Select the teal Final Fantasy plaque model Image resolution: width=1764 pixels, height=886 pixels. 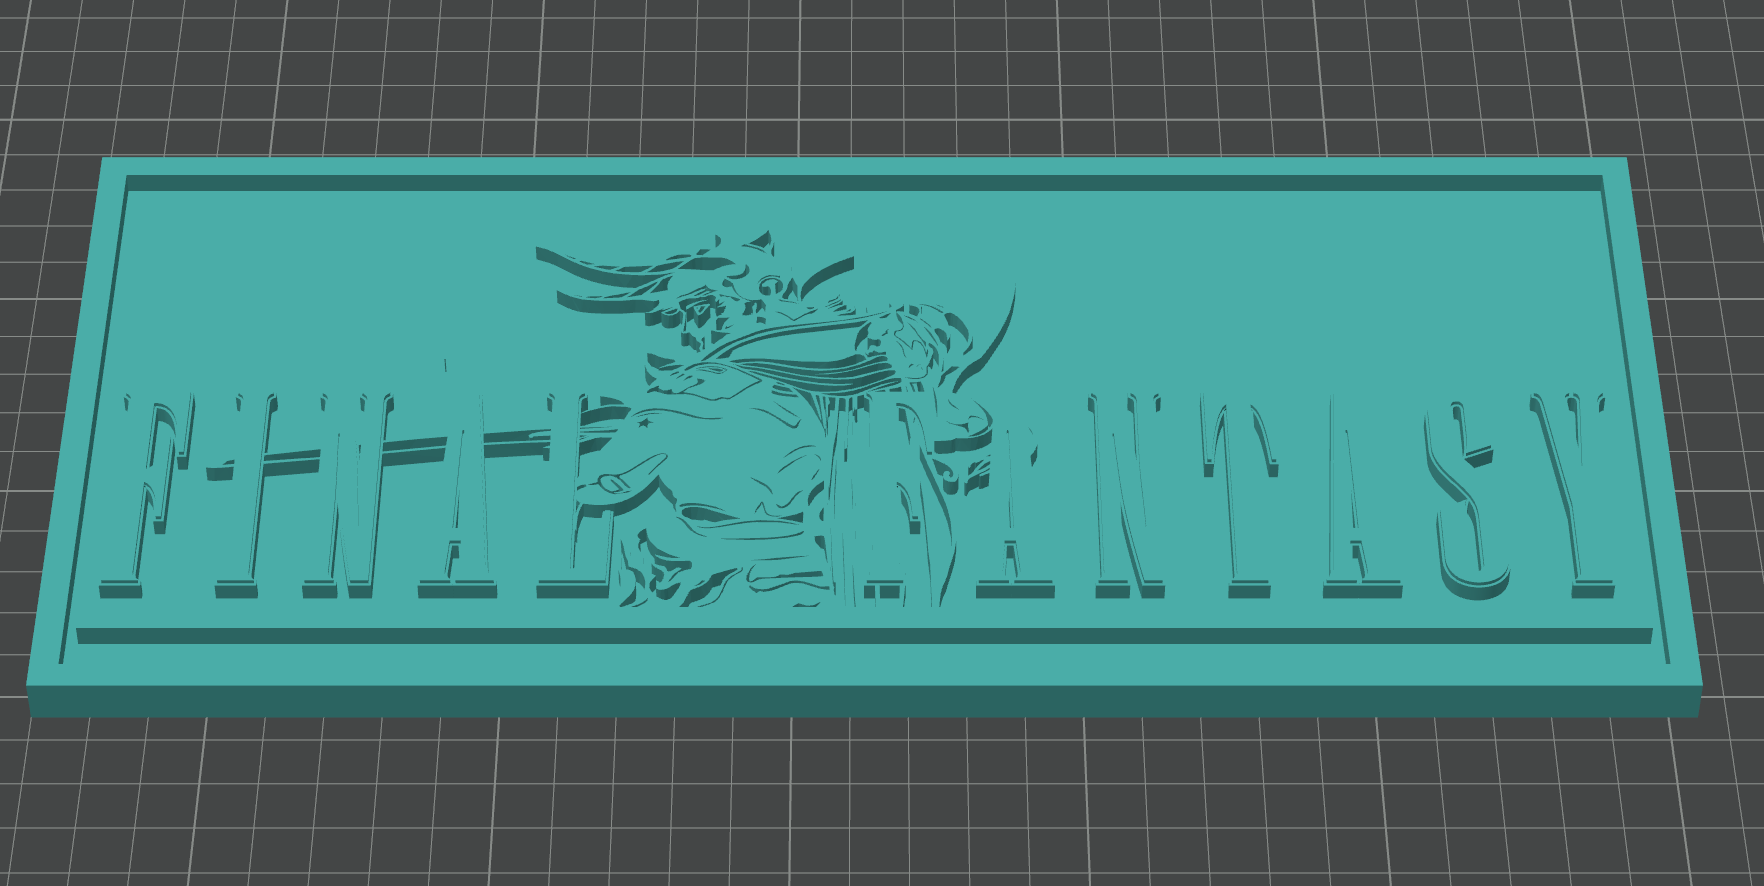point(864,437)
